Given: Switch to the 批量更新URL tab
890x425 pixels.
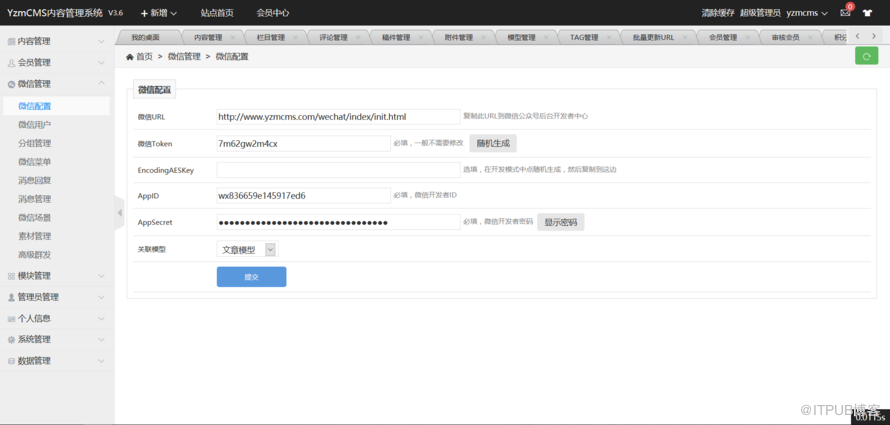Looking at the screenshot, I should [653, 37].
